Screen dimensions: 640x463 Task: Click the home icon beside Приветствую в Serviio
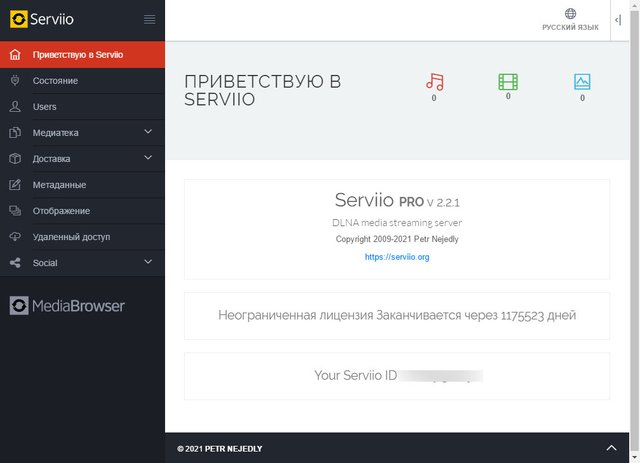(x=15, y=54)
